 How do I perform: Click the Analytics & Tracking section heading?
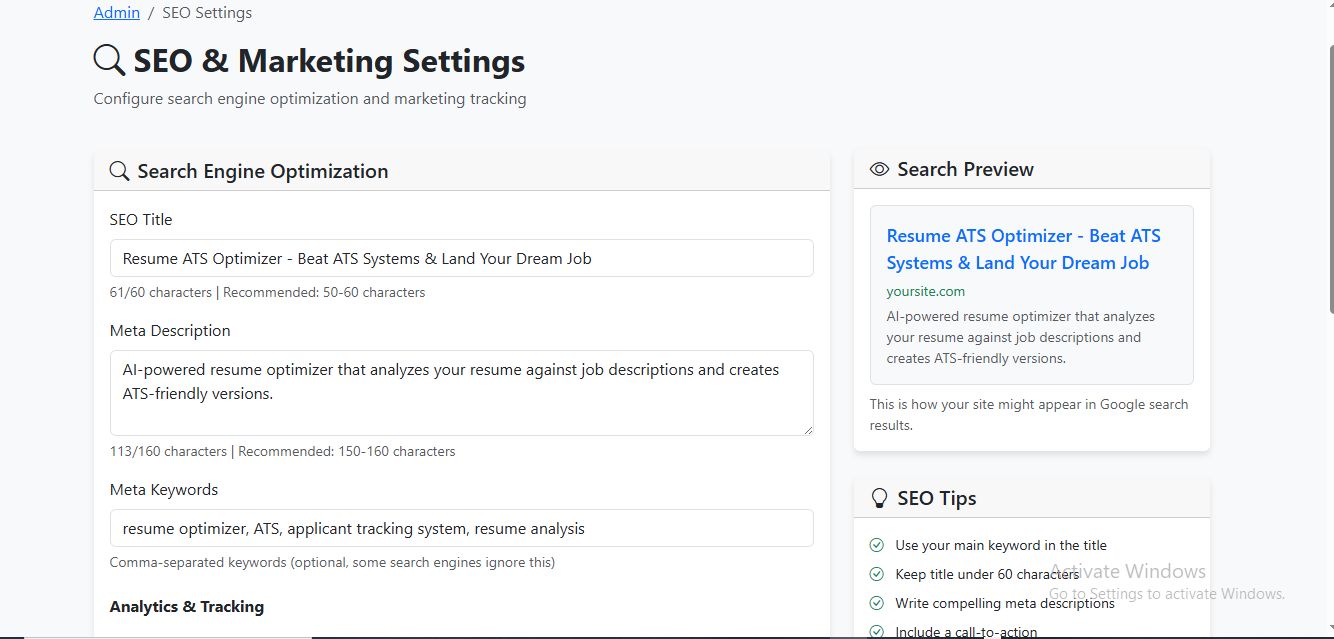(187, 606)
